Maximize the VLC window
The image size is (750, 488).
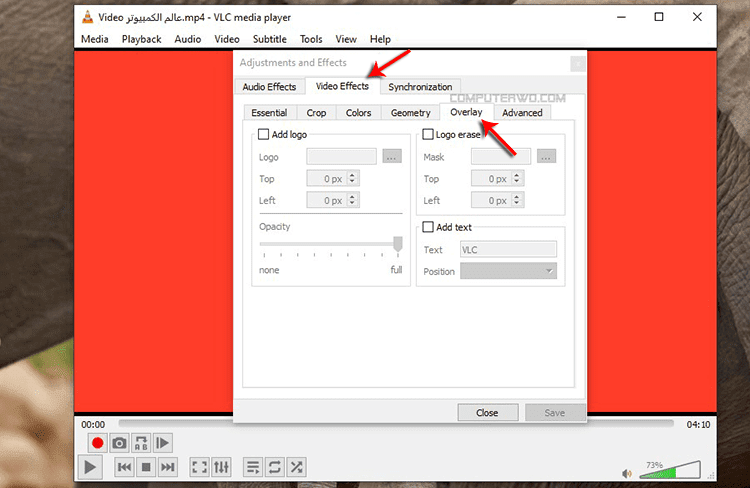659,17
